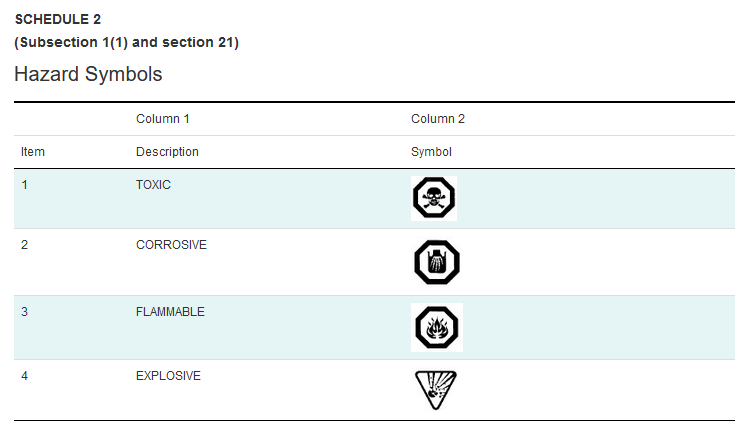
Task: Click item number 1 in the table
Action: (24, 185)
